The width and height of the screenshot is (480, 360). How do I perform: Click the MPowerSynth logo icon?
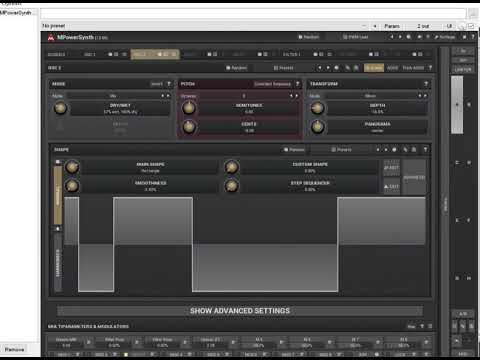click(x=51, y=38)
